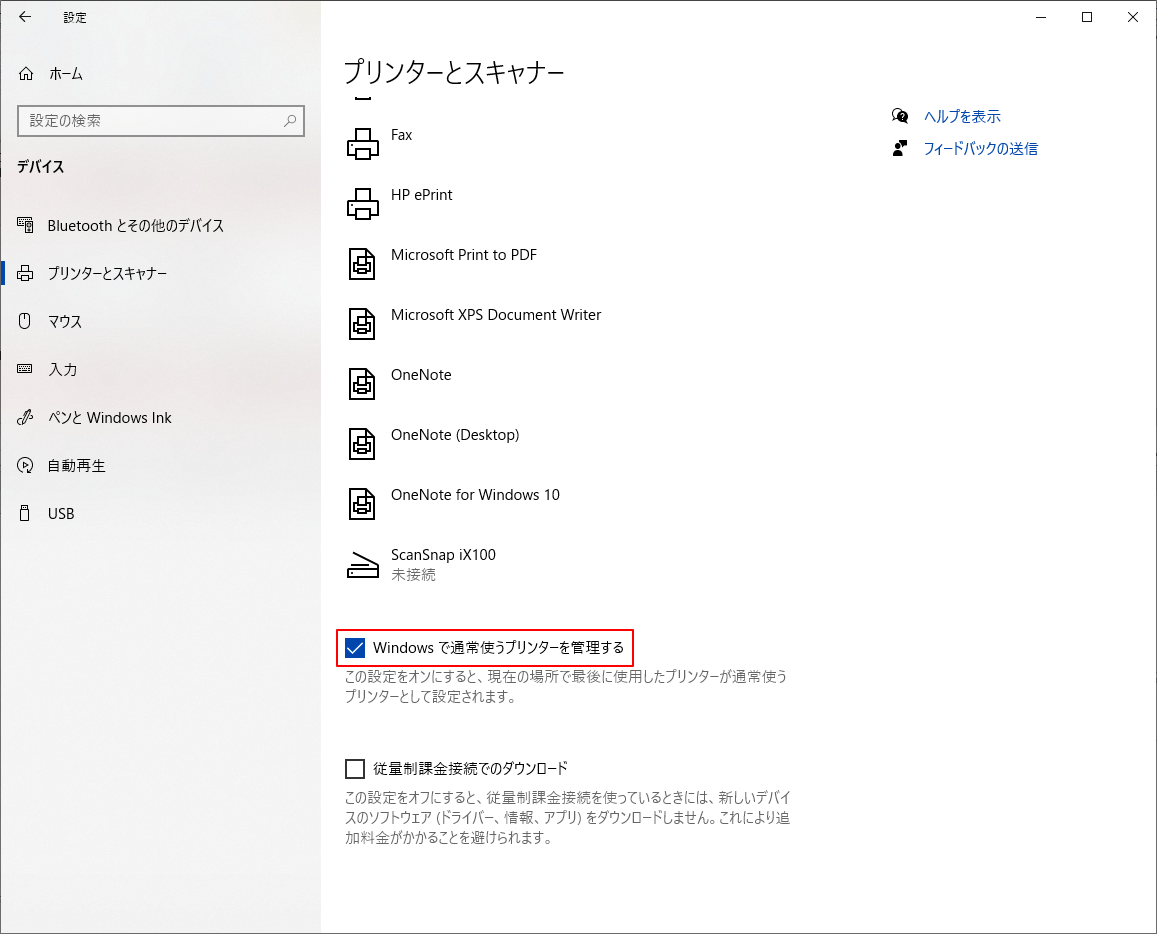
Task: Click the autoplay icon beside 自動再生
Action: [25, 466]
